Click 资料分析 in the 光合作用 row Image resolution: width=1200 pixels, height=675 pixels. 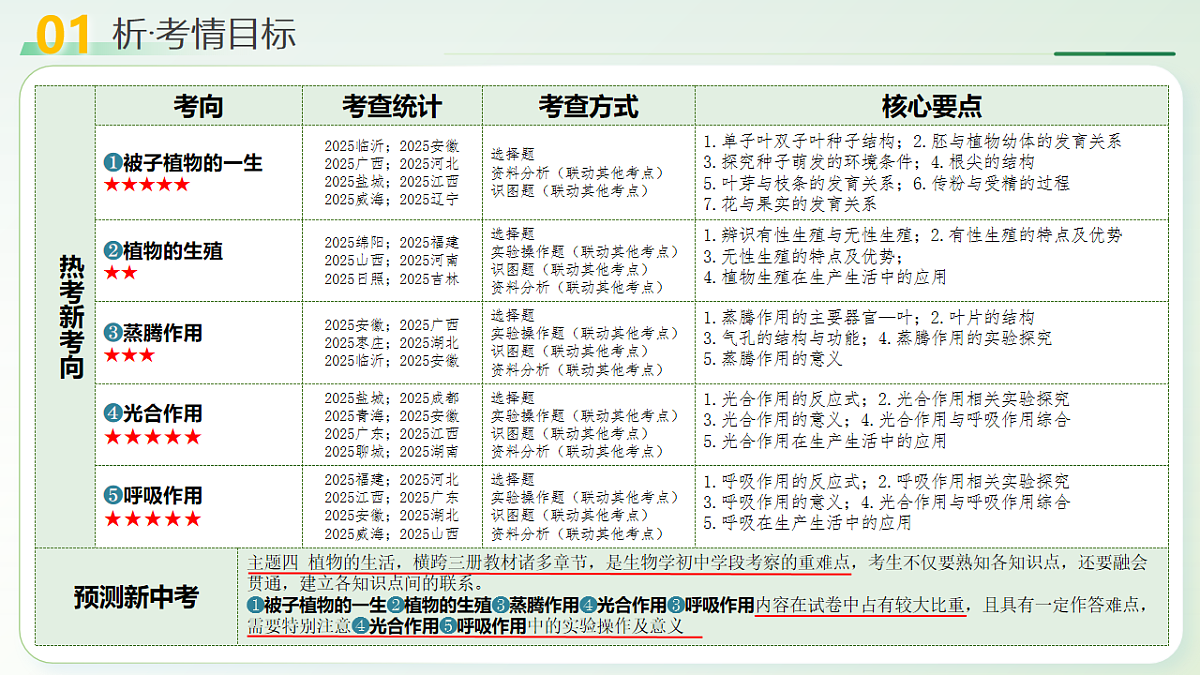[520, 451]
